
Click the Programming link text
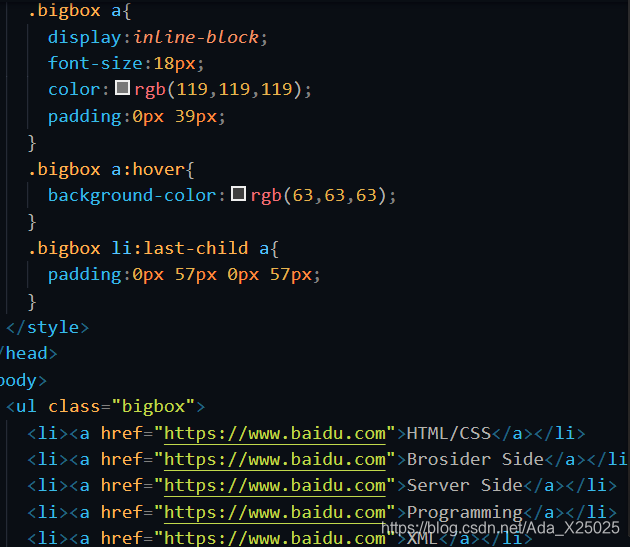click(464, 512)
